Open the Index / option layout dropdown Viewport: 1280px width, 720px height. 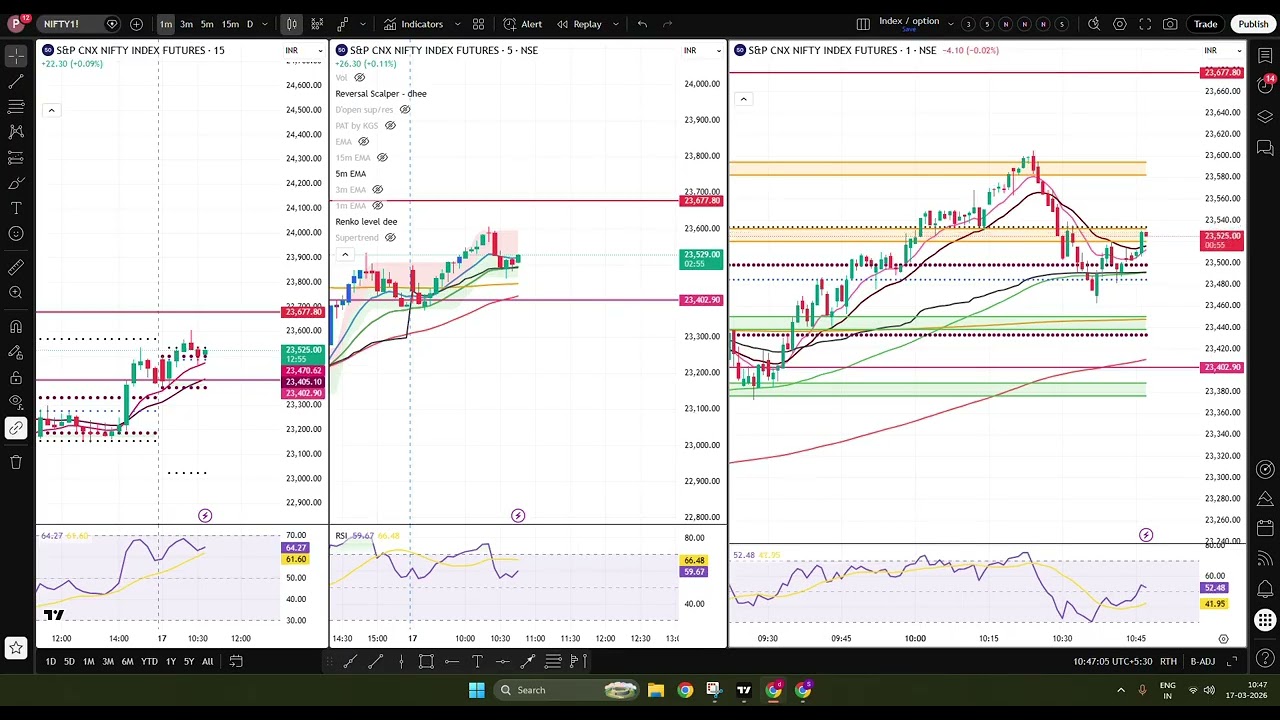tap(950, 24)
